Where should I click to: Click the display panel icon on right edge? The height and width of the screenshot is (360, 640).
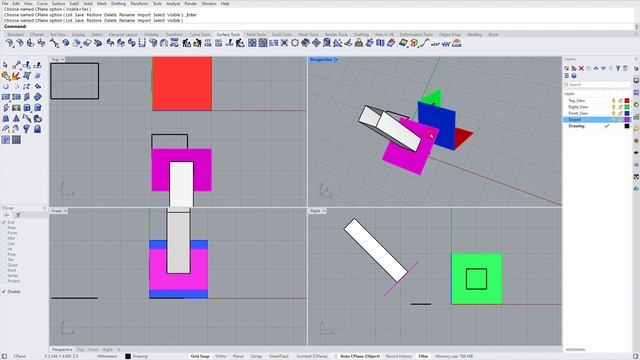636,81
